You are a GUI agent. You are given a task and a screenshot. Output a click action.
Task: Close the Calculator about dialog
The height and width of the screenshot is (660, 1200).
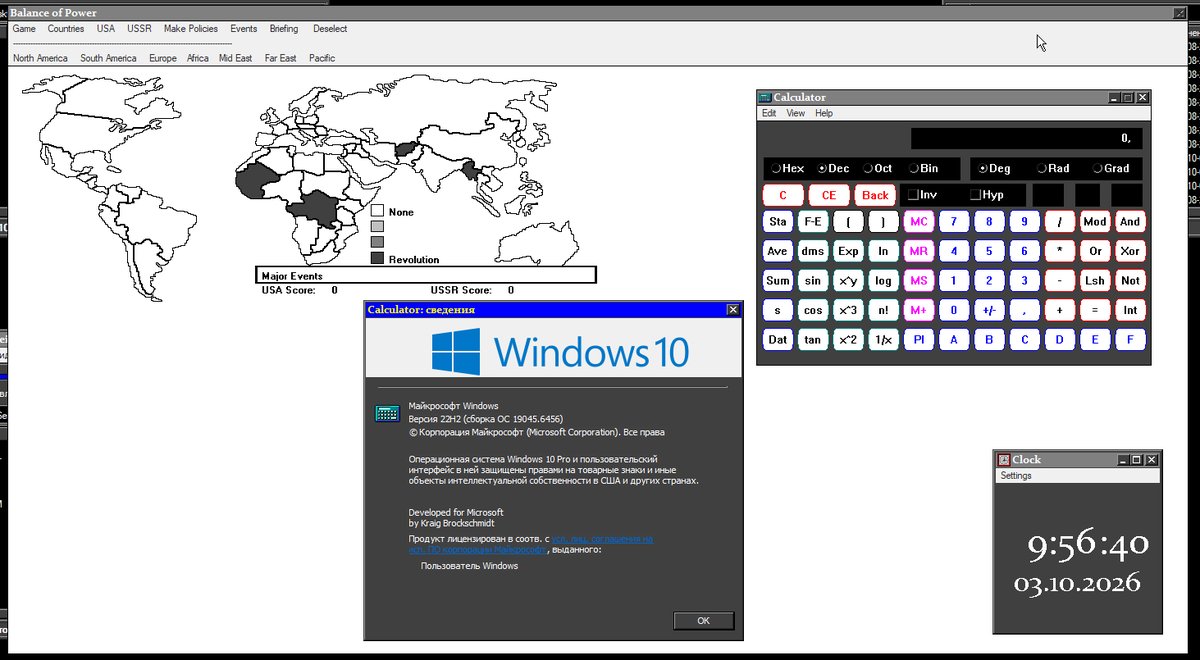coord(733,310)
